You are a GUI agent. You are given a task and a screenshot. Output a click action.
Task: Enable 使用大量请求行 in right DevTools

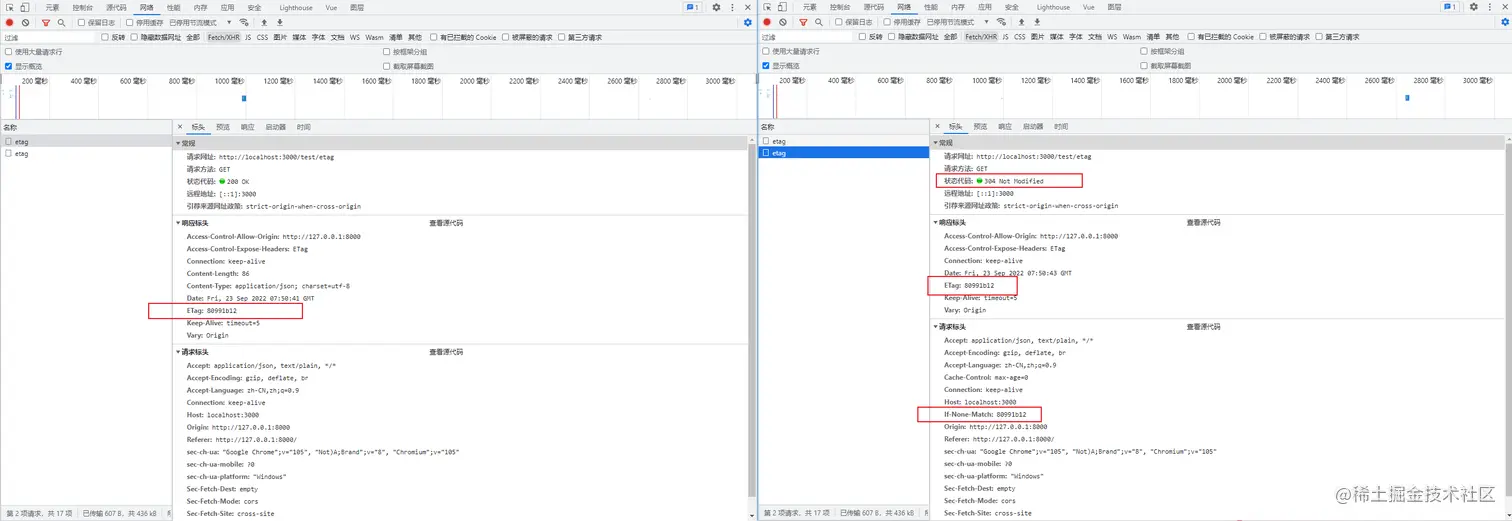click(766, 51)
